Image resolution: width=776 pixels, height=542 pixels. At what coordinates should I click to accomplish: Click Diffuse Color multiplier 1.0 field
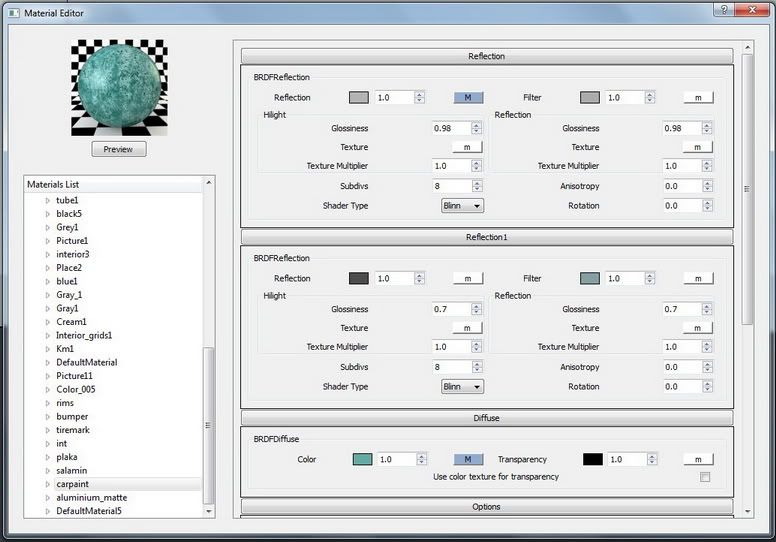397,459
